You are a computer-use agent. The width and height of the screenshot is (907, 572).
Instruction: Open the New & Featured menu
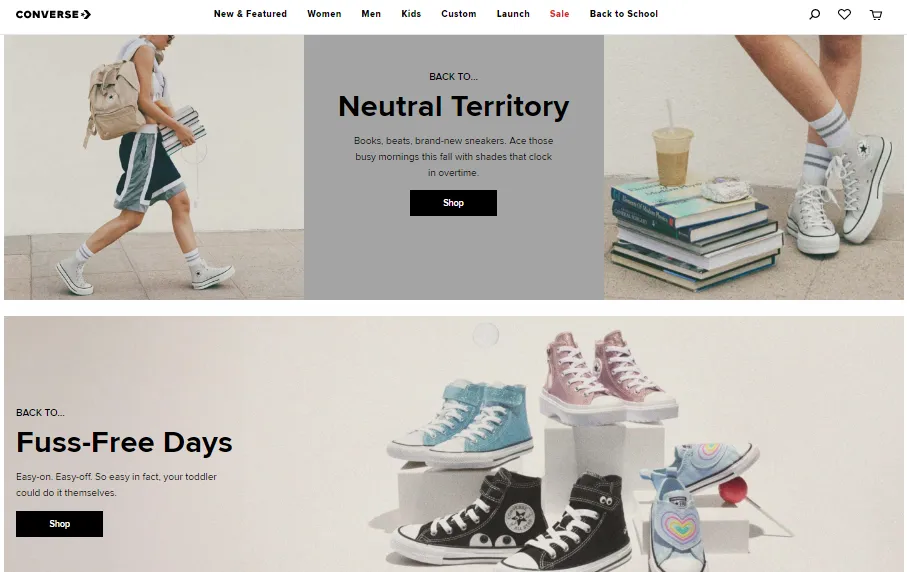250,14
